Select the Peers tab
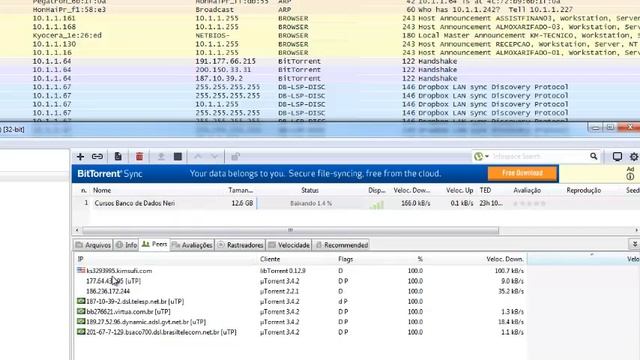The image size is (640, 360). coord(154,244)
